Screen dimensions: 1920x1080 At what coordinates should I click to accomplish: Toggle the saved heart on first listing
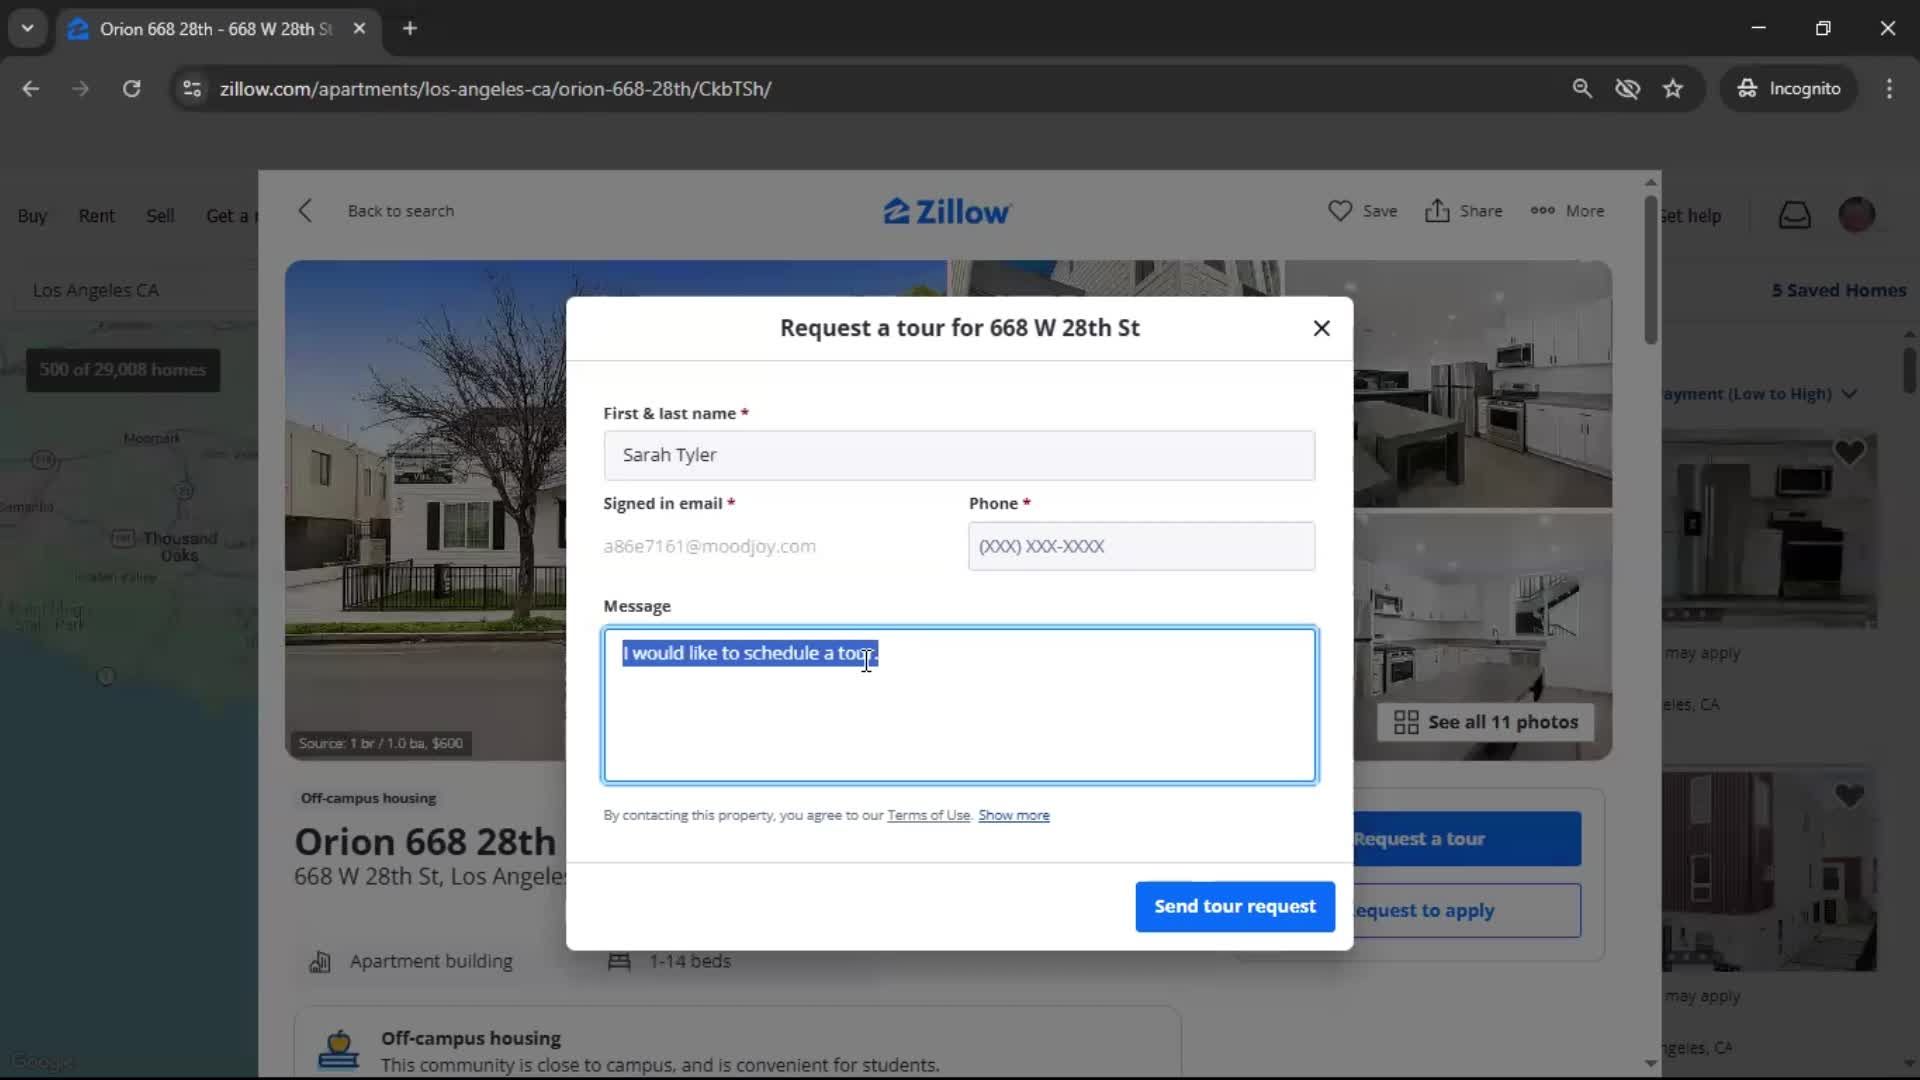1849,453
